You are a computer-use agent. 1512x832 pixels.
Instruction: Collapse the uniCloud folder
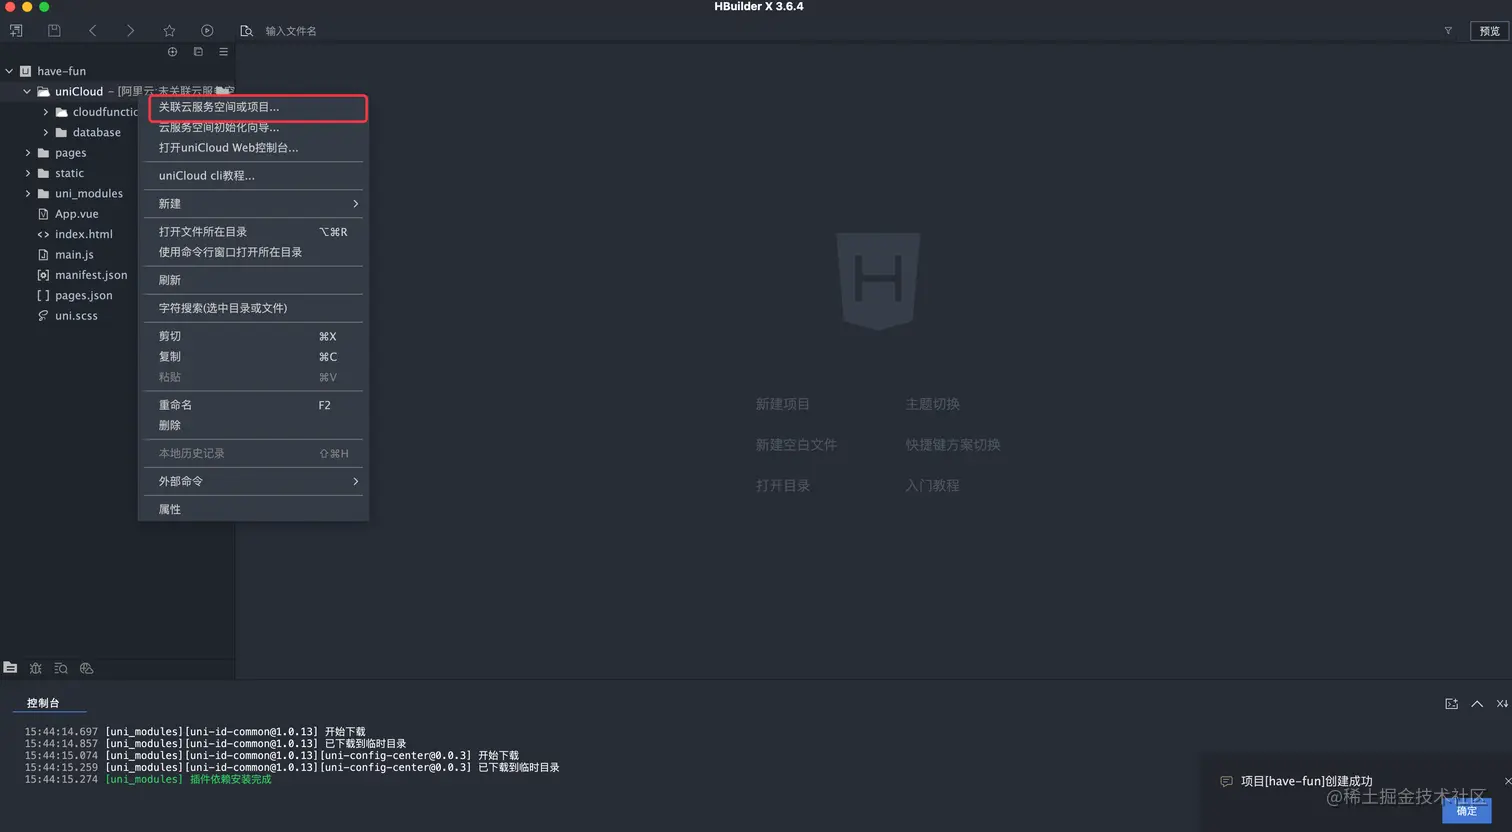click(27, 91)
